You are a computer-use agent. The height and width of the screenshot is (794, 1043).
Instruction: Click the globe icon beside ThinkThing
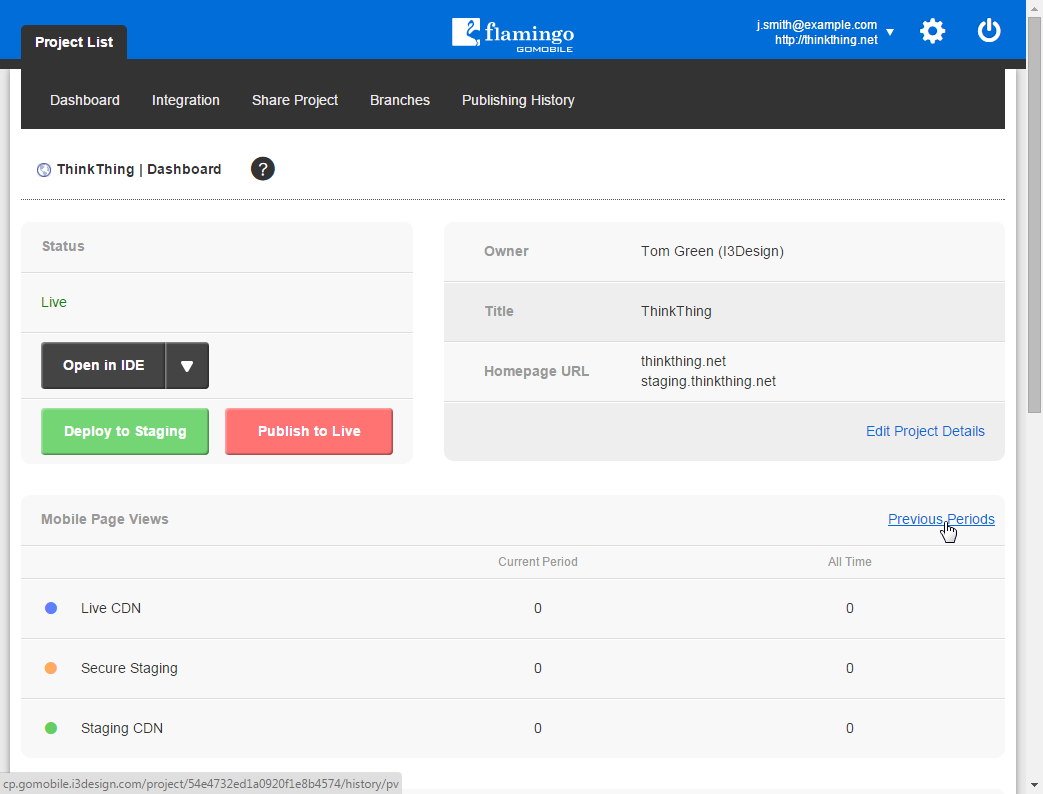pos(44,170)
